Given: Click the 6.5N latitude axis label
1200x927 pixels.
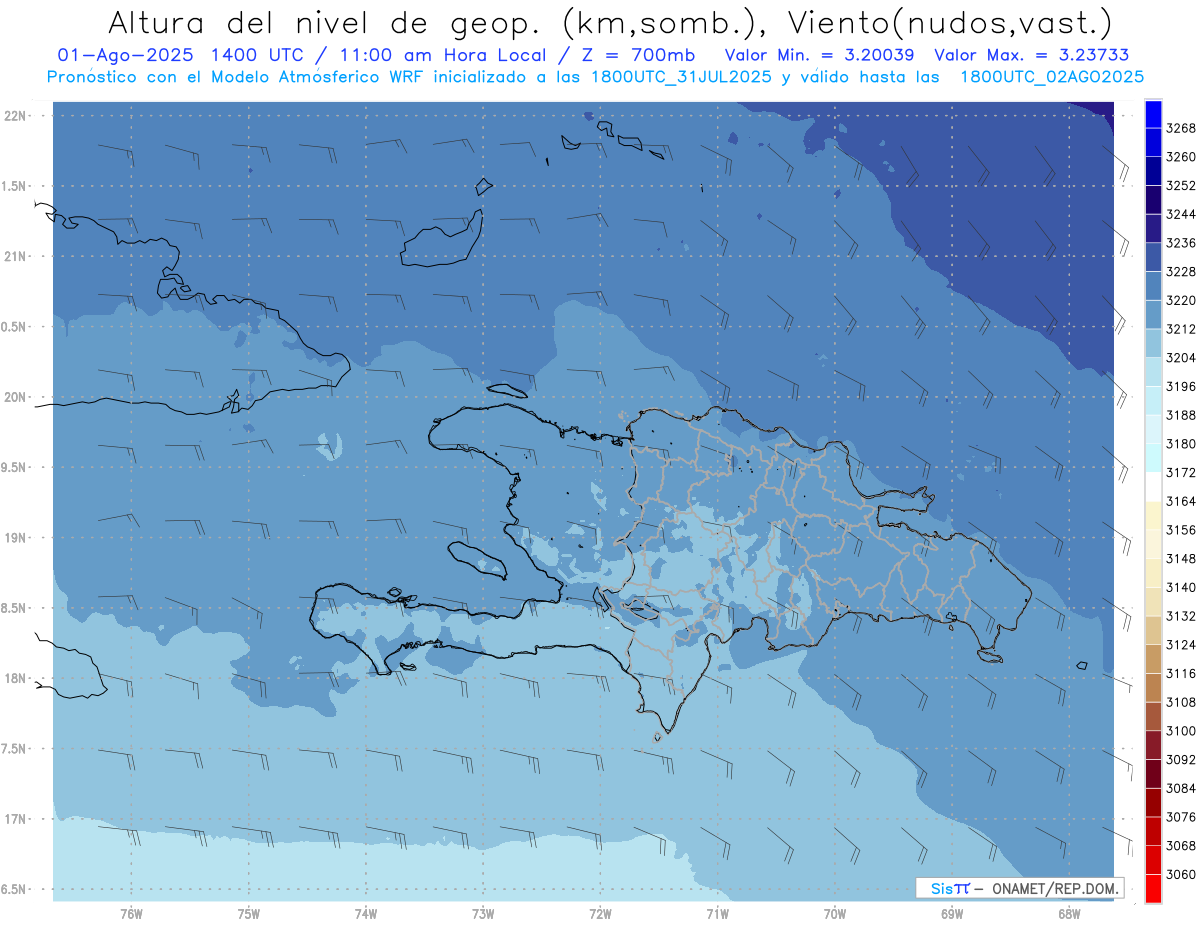Looking at the screenshot, I should pyautogui.click(x=14, y=889).
